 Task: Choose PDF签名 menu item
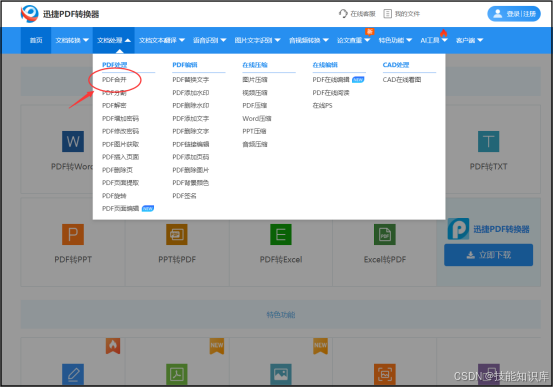(184, 196)
